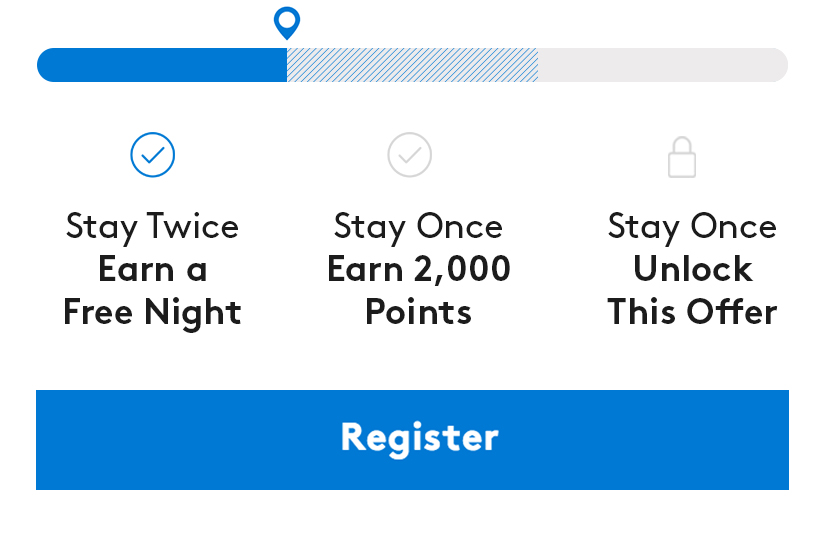This screenshot has height=550, width=828.
Task: Click the blue location pin marker
Action: coord(287,21)
